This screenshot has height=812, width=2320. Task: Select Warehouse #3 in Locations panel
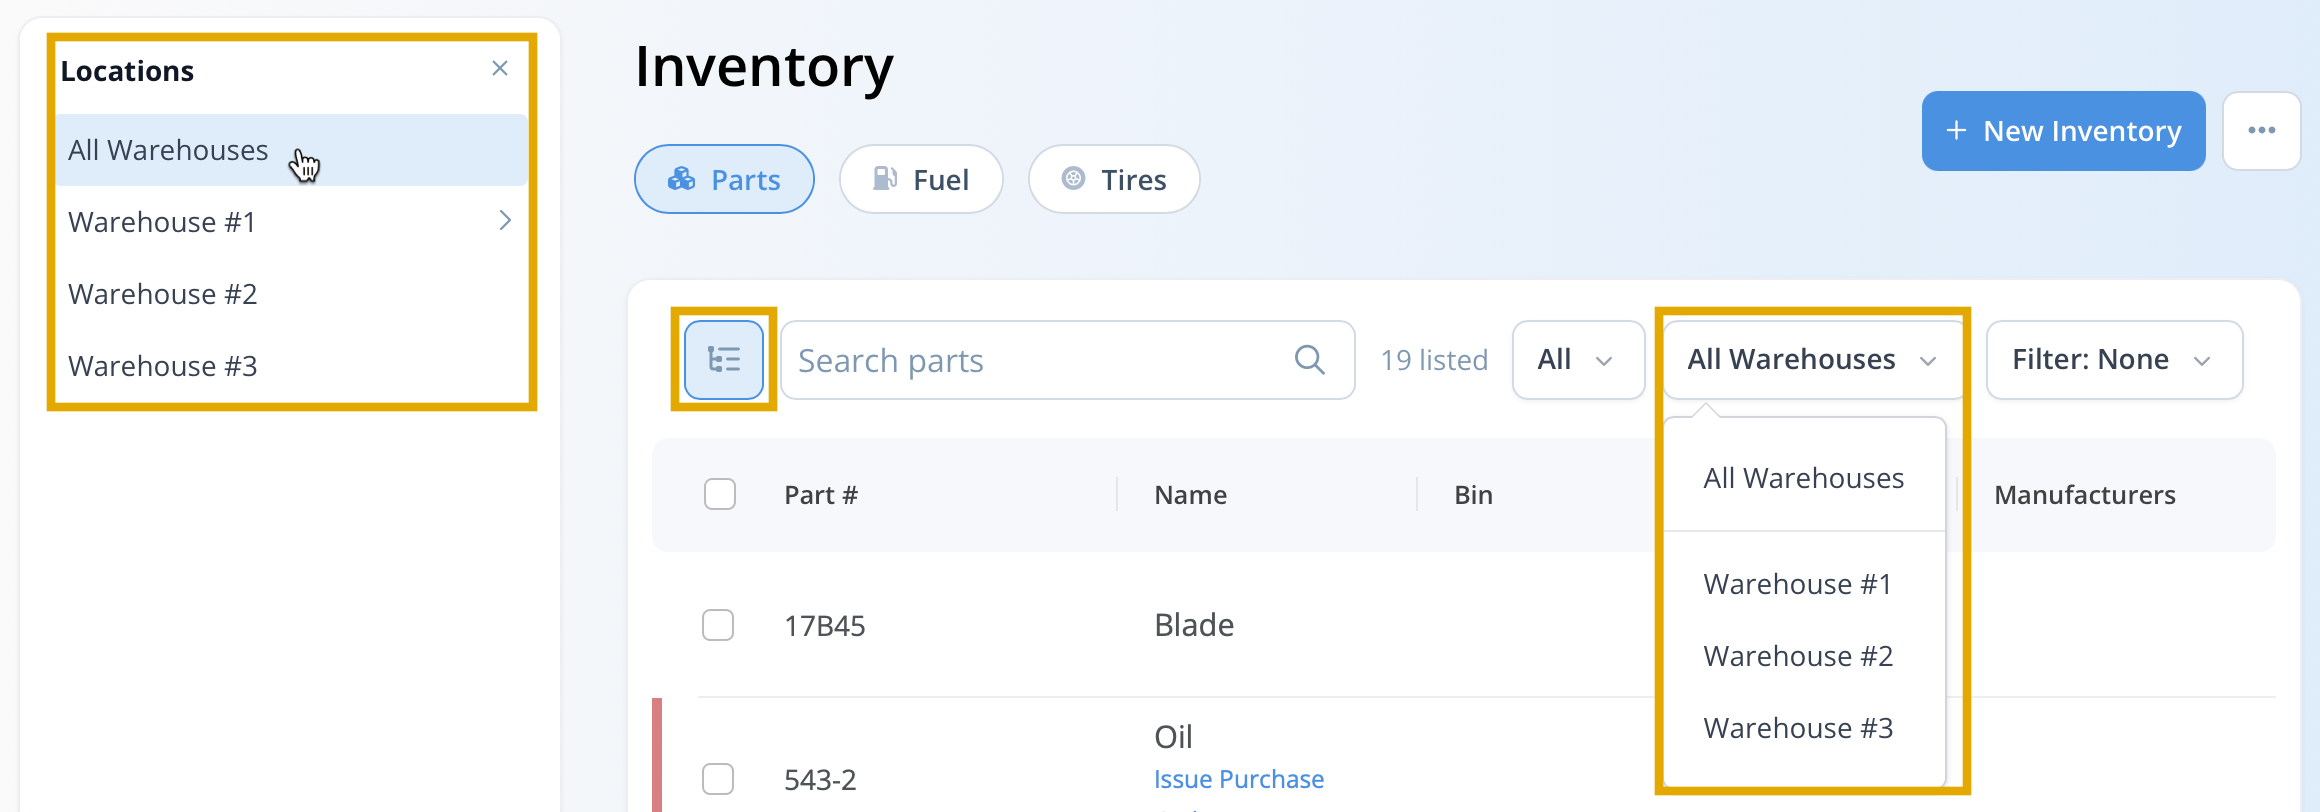coord(291,366)
